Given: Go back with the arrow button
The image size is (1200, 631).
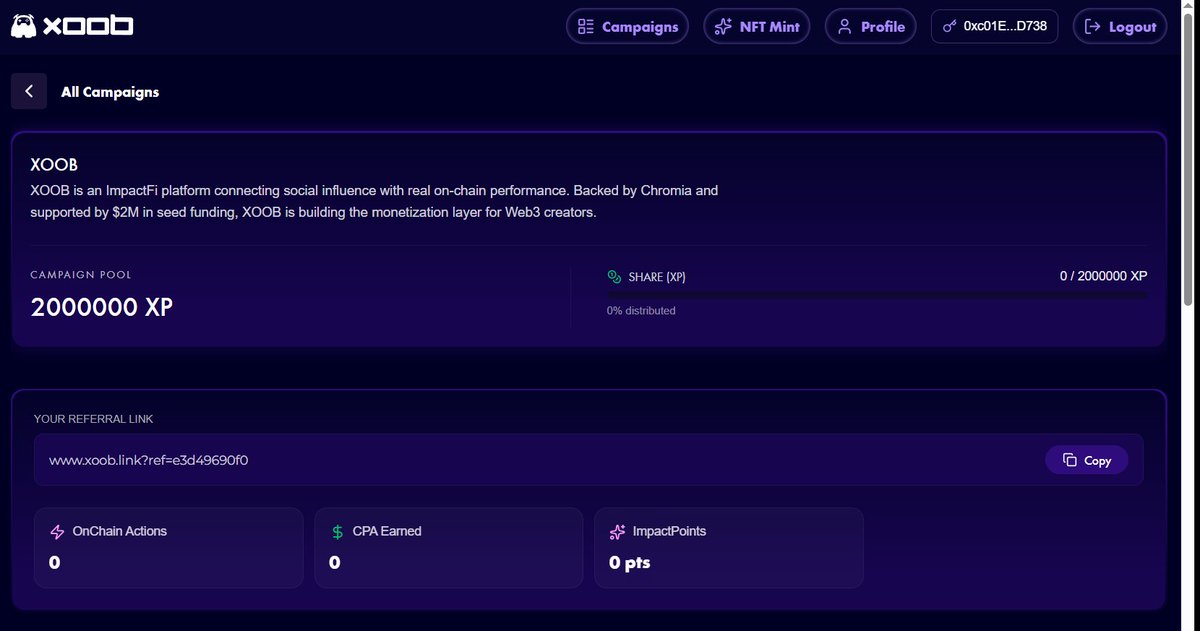Looking at the screenshot, I should coord(29,91).
